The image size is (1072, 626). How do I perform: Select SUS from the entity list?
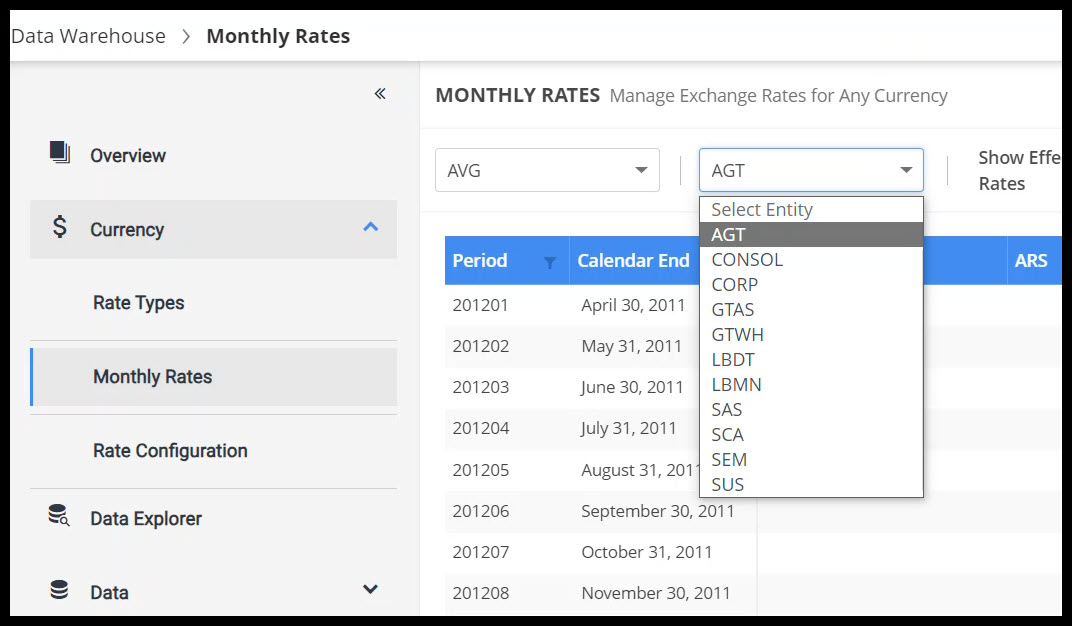(x=727, y=485)
